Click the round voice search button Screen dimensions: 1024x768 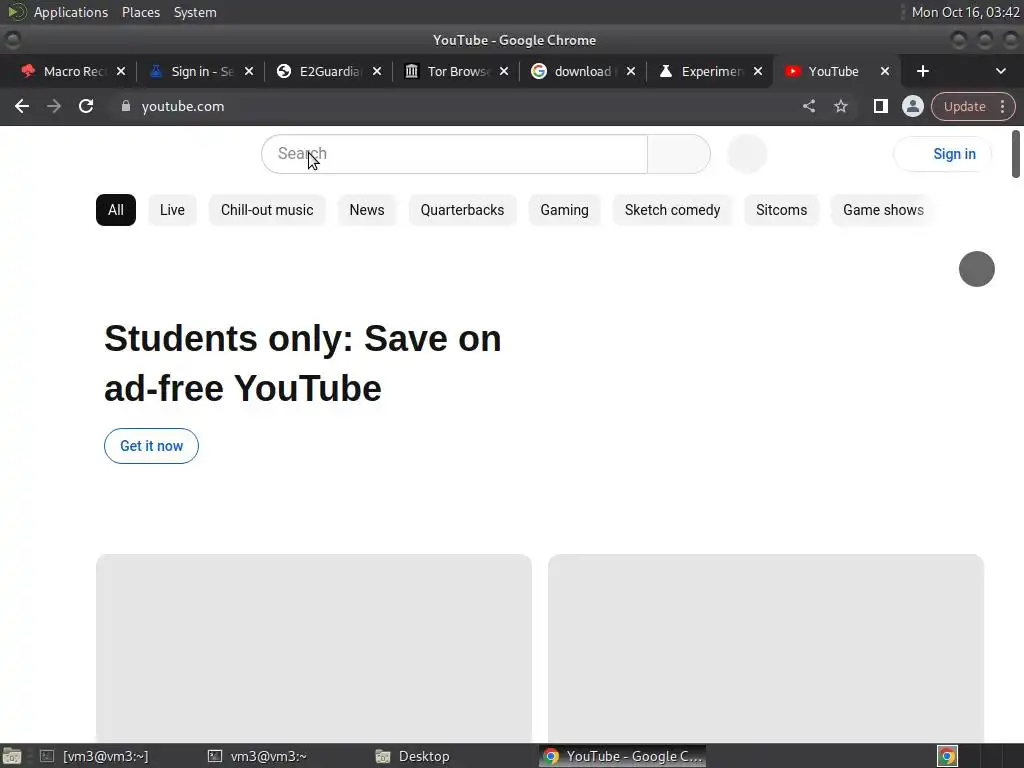click(x=746, y=154)
